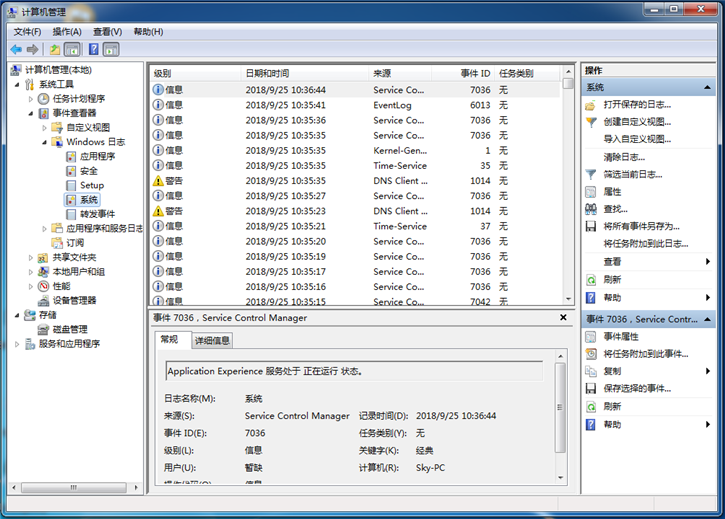The image size is (725, 519).
Task: Click 清除日志 in actions pane
Action: pos(623,157)
